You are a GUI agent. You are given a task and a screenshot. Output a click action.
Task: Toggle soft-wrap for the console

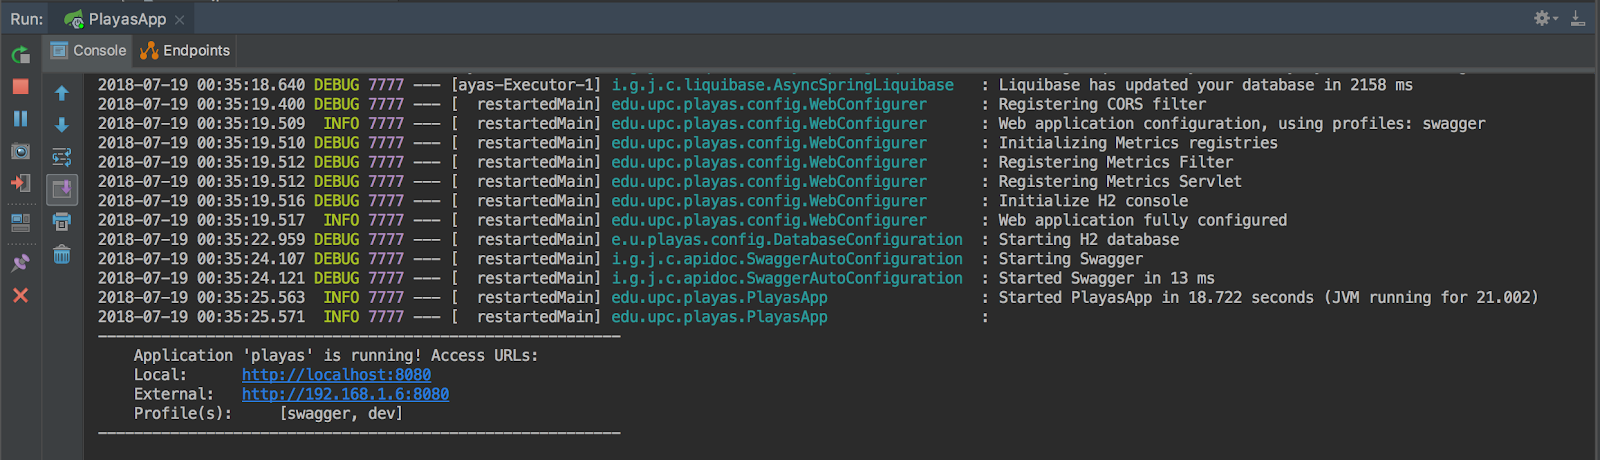pos(61,157)
